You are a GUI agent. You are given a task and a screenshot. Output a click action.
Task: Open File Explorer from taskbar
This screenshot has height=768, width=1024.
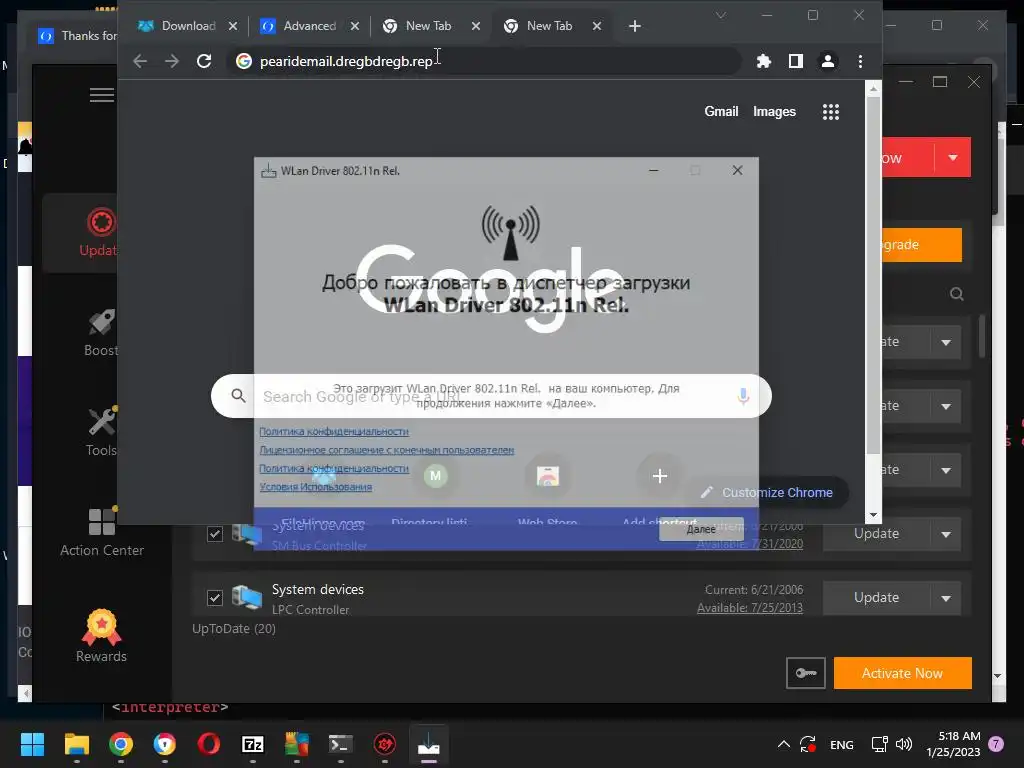point(76,744)
